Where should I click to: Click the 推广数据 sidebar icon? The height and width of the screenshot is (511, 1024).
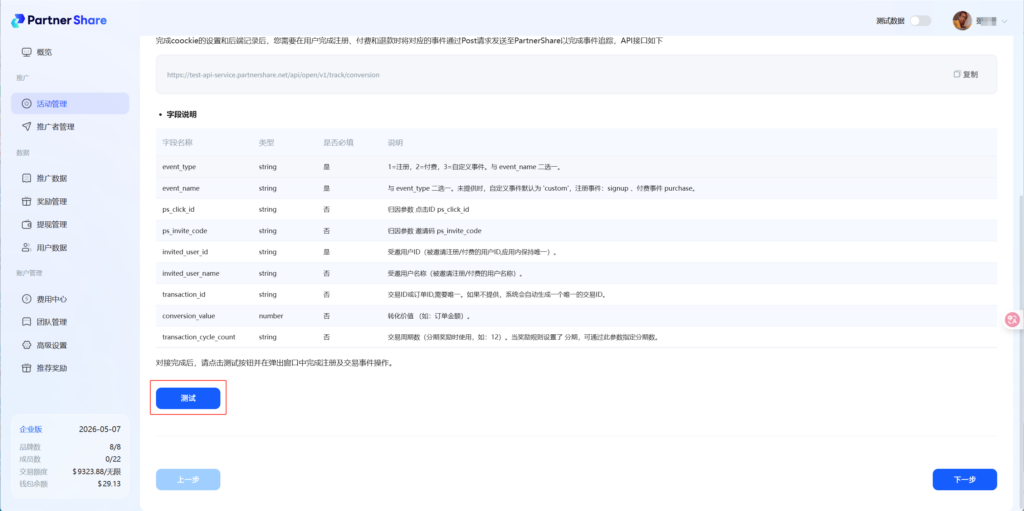pos(26,178)
